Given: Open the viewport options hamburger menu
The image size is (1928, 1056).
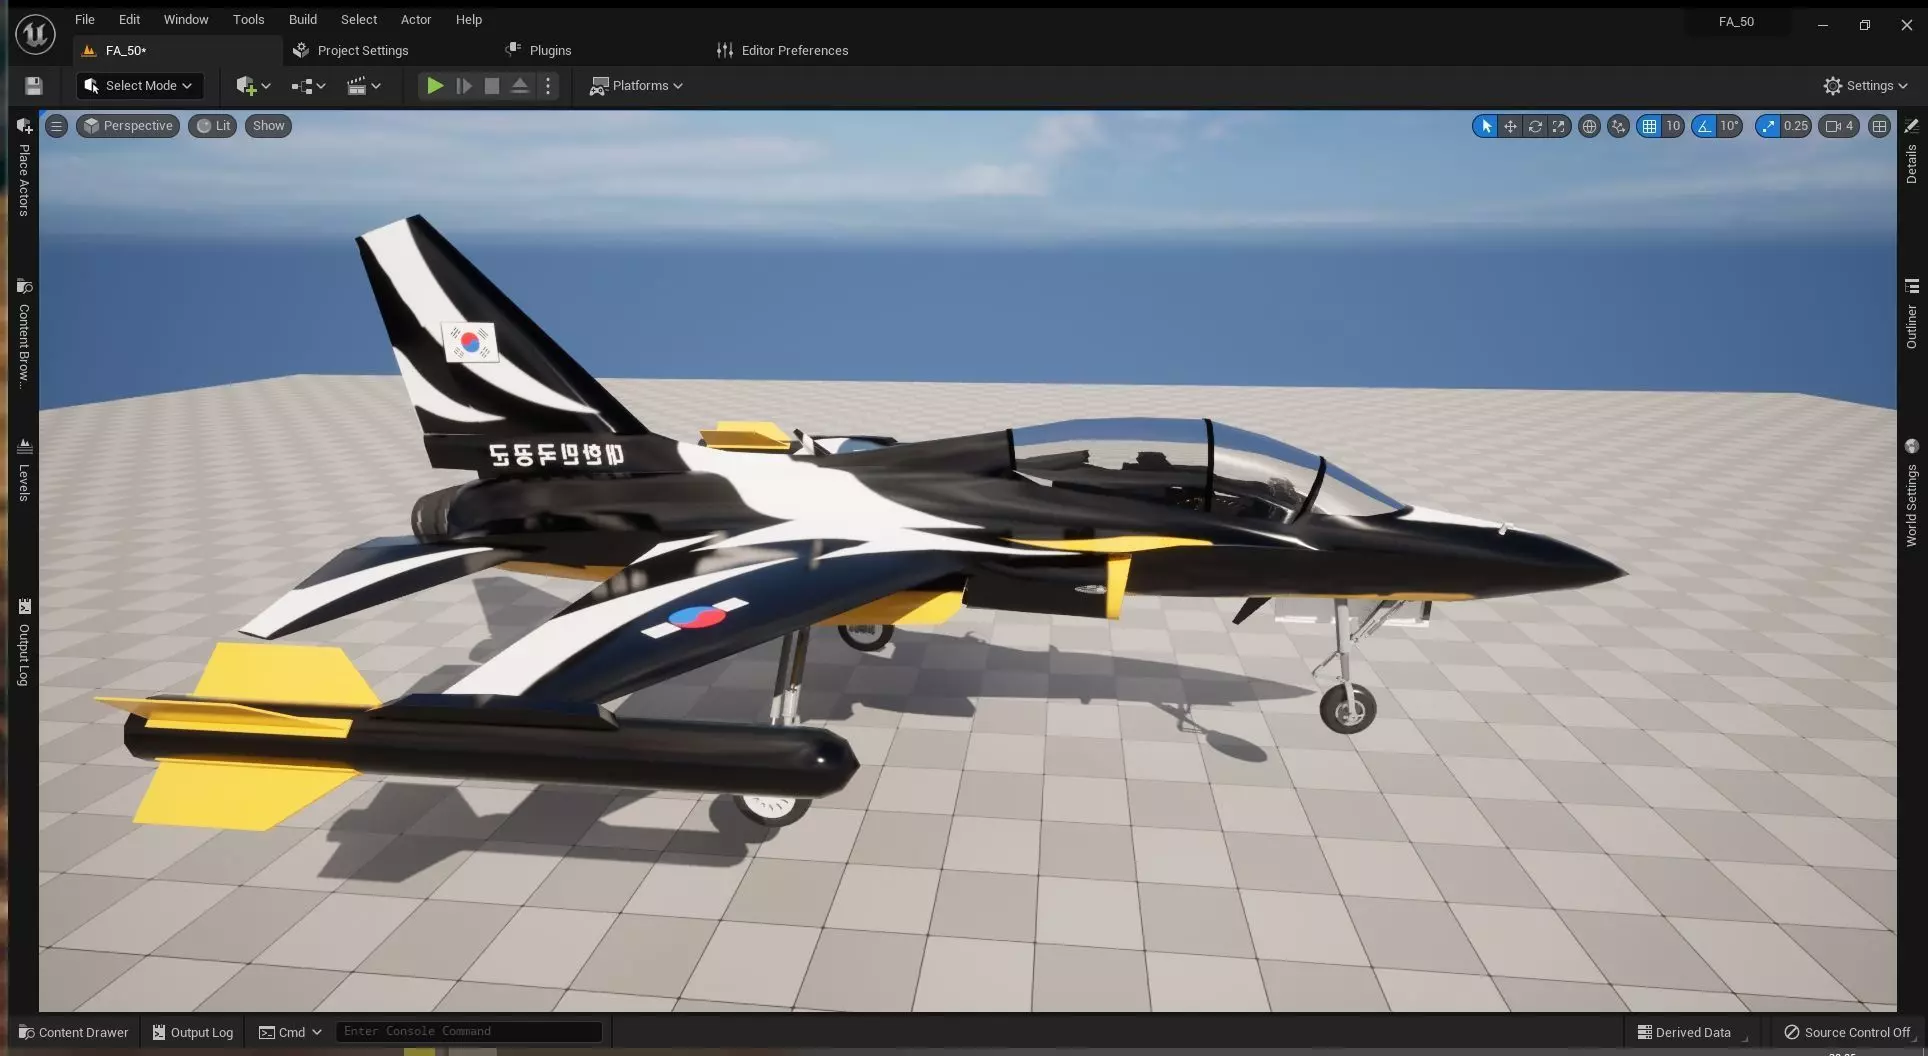Looking at the screenshot, I should [57, 126].
